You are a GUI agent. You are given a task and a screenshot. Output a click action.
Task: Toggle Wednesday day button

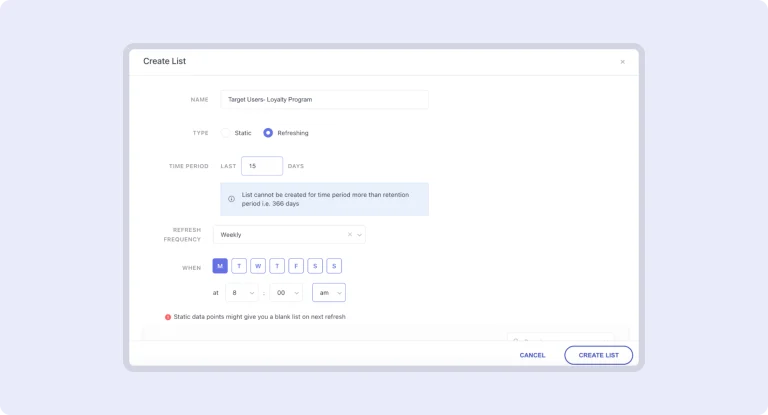tap(258, 266)
